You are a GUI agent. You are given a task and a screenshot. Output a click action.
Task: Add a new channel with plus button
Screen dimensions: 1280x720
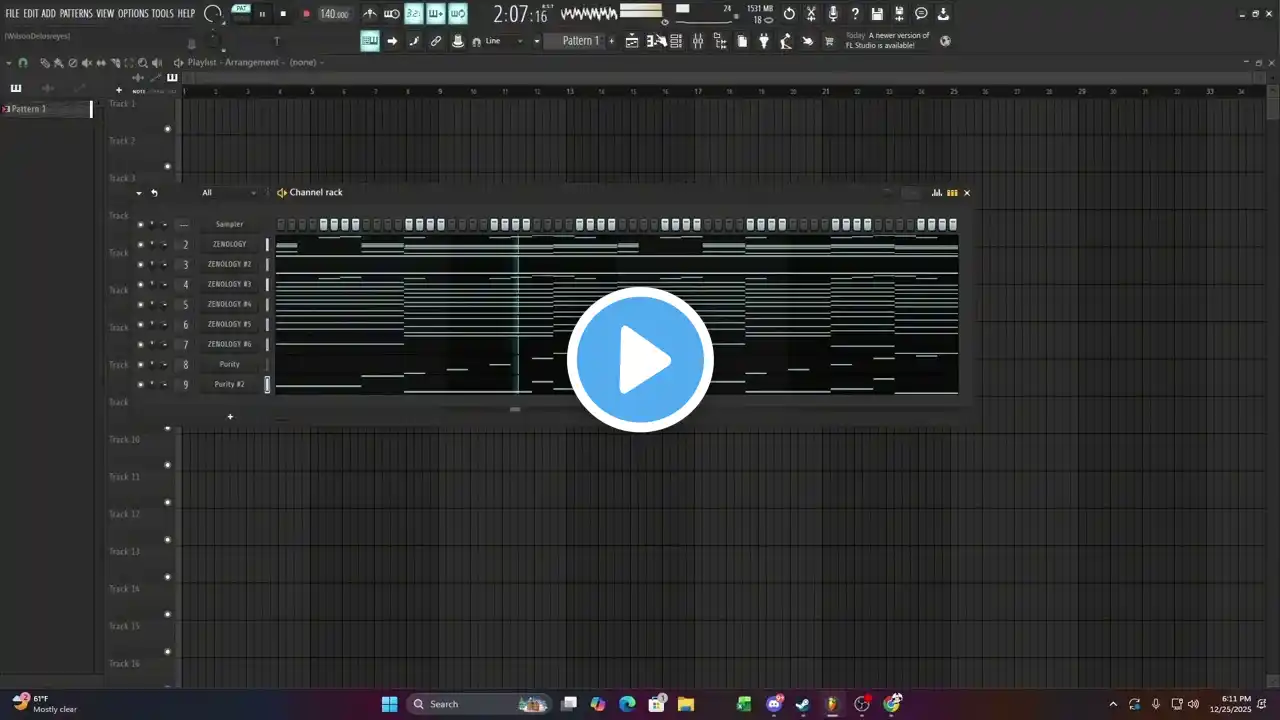pos(230,416)
